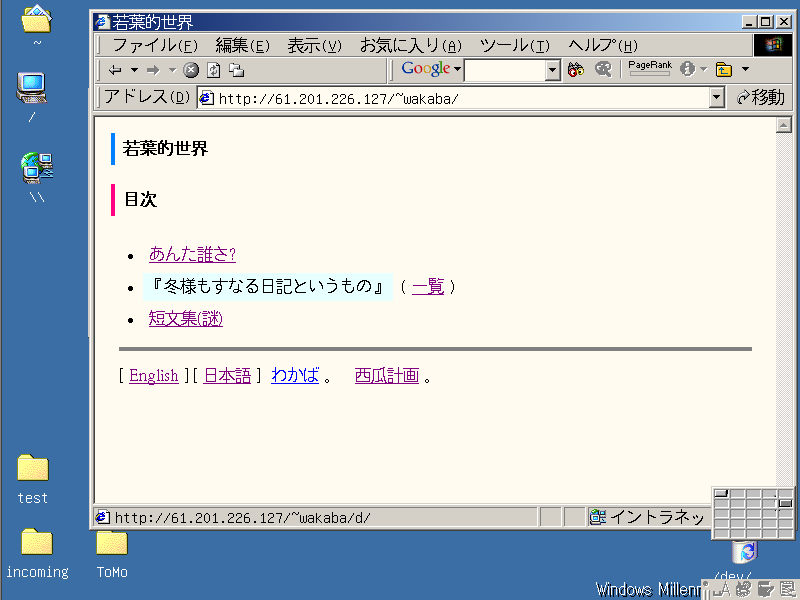Open the My Computer desktop icon
Screen dimensions: 800x600
click(33, 90)
